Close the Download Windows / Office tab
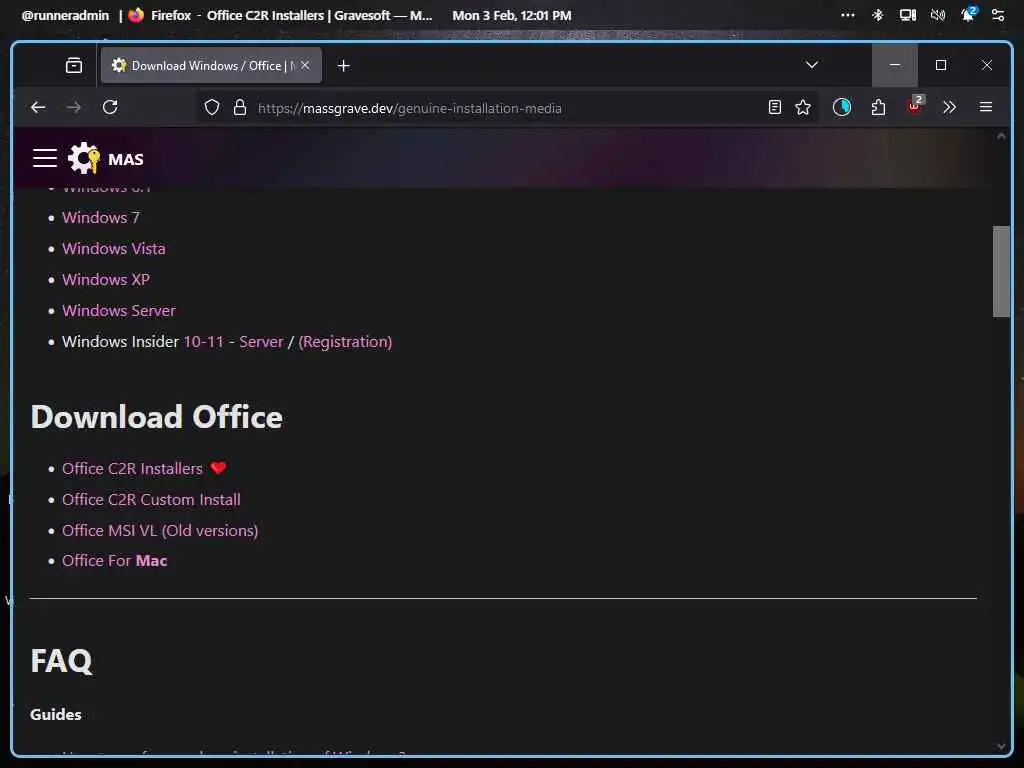 click(305, 65)
